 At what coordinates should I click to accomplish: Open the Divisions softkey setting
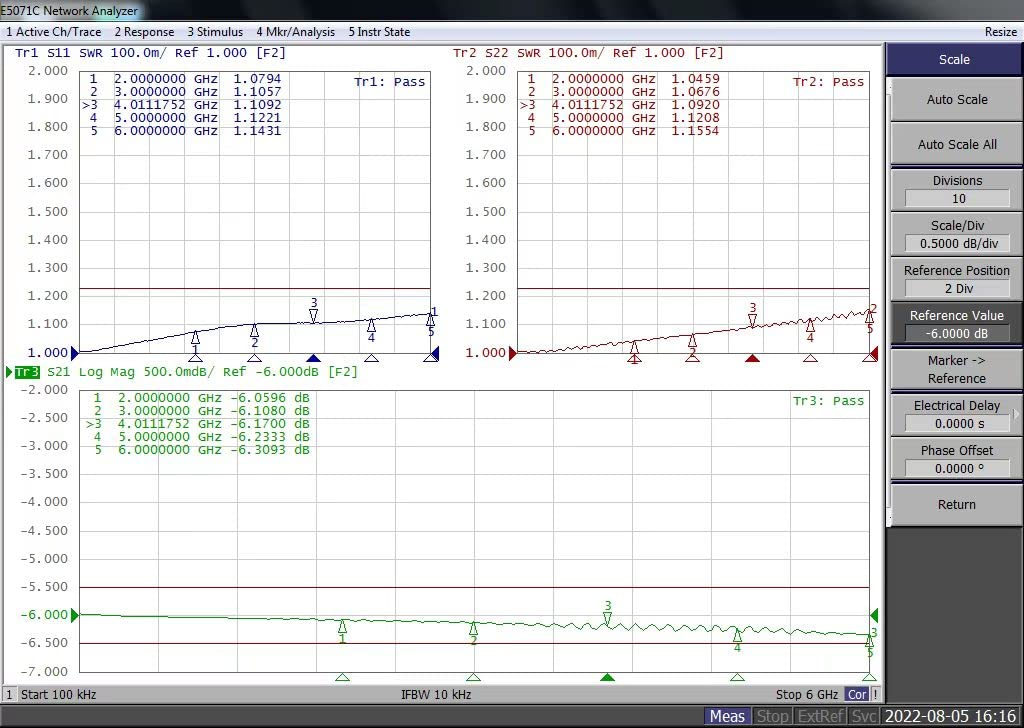[x=957, y=189]
